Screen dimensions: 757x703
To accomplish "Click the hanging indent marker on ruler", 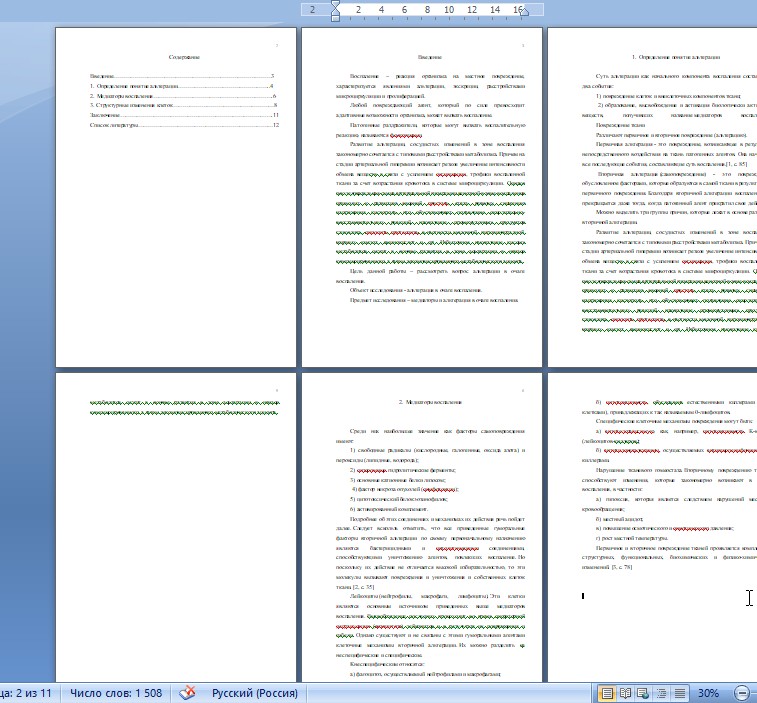I will (x=335, y=13).
